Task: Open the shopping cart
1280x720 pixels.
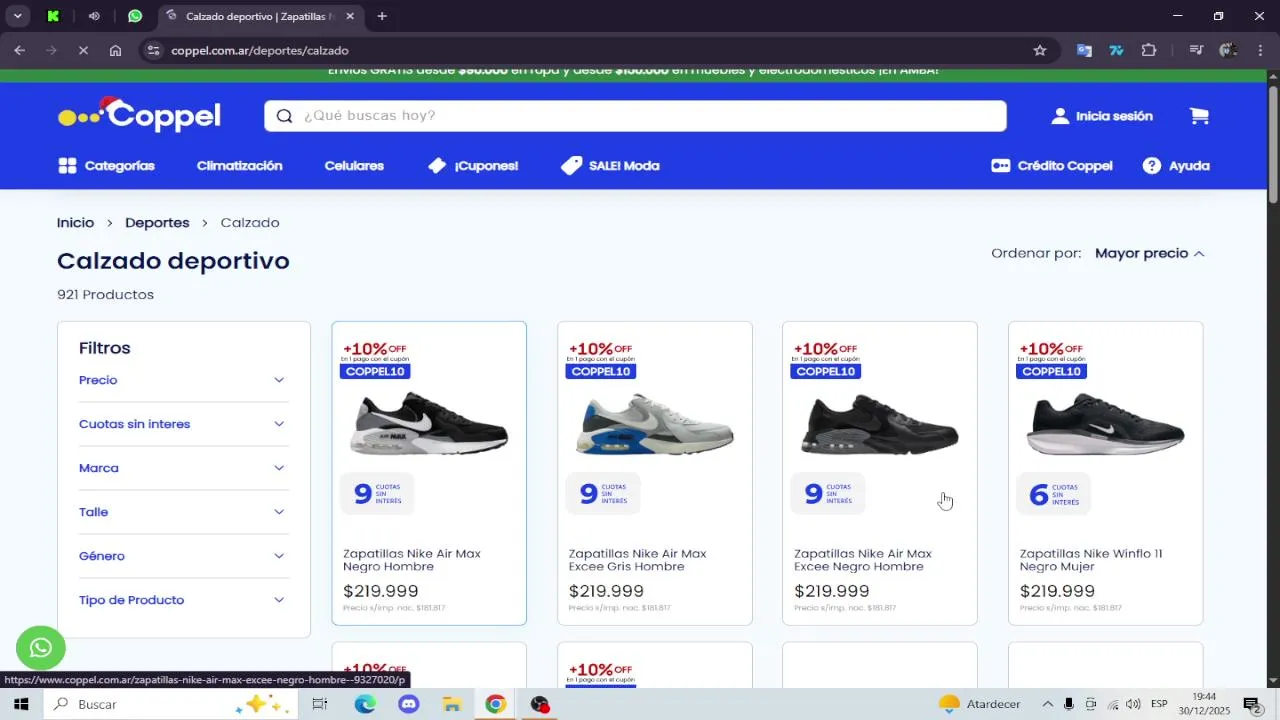Action: 1199,116
